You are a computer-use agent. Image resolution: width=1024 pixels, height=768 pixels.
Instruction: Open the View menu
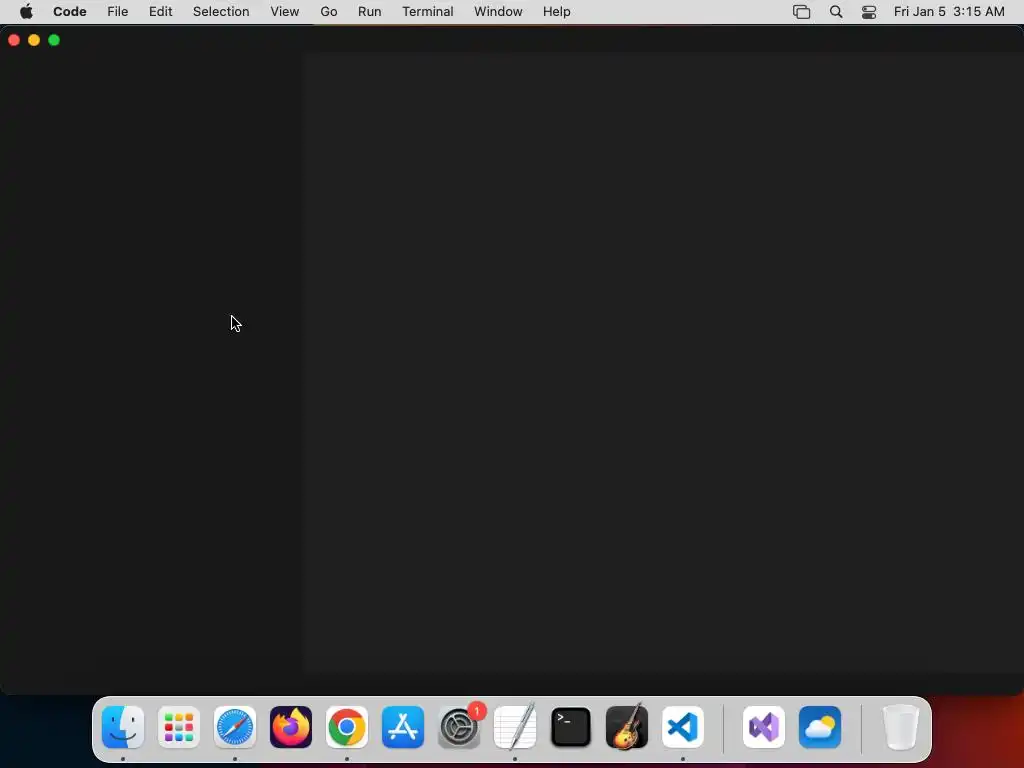point(285,12)
